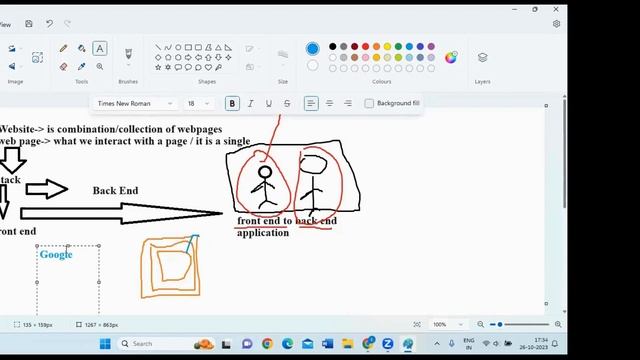Open the Layers panel
The height and width of the screenshot is (360, 640).
coord(482,58)
